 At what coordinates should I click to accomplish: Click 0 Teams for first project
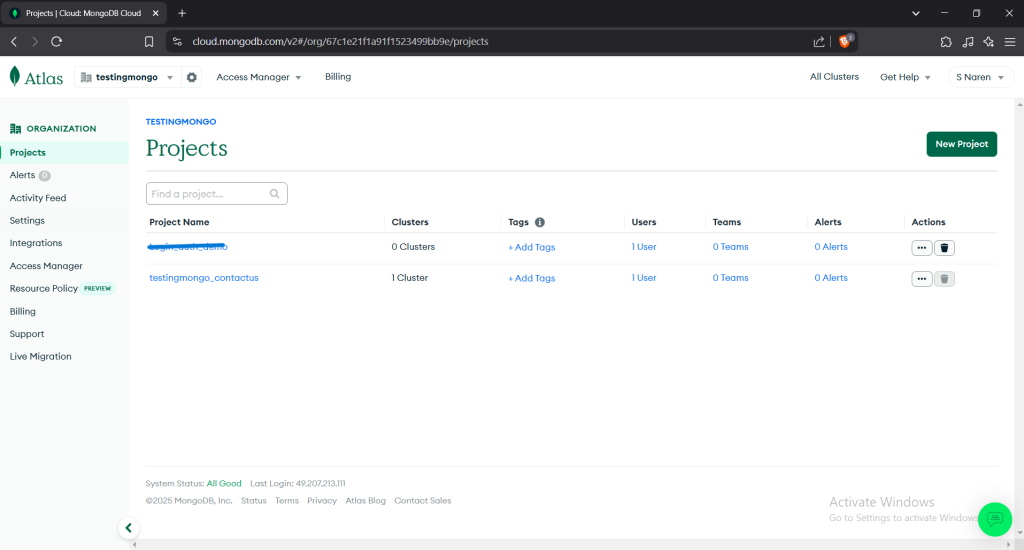(x=730, y=247)
